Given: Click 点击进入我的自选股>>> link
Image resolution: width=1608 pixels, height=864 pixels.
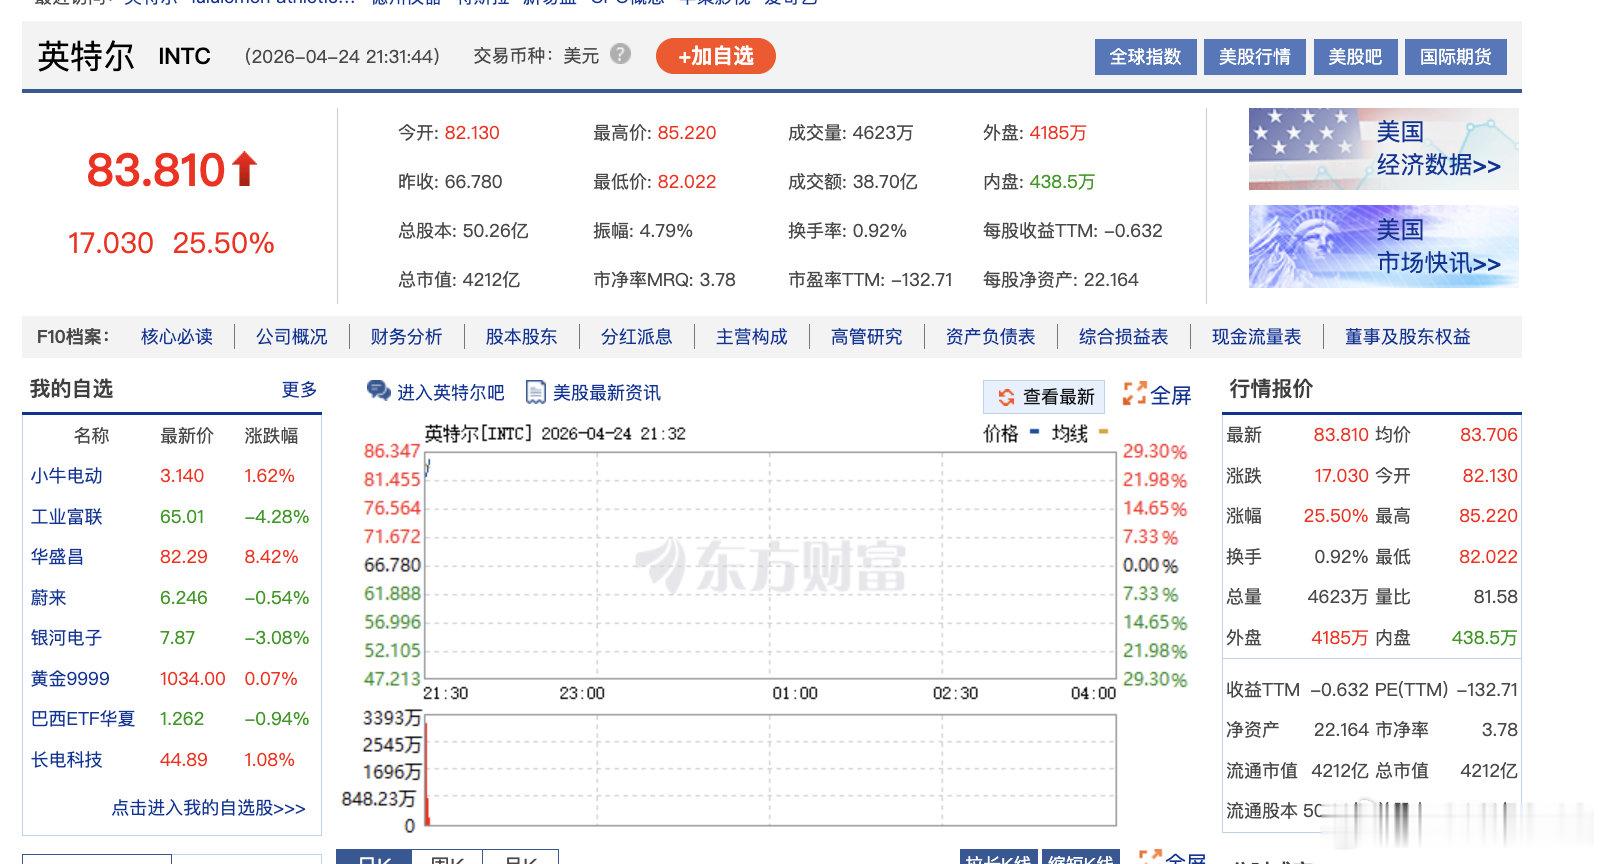Looking at the screenshot, I should click(x=208, y=808).
